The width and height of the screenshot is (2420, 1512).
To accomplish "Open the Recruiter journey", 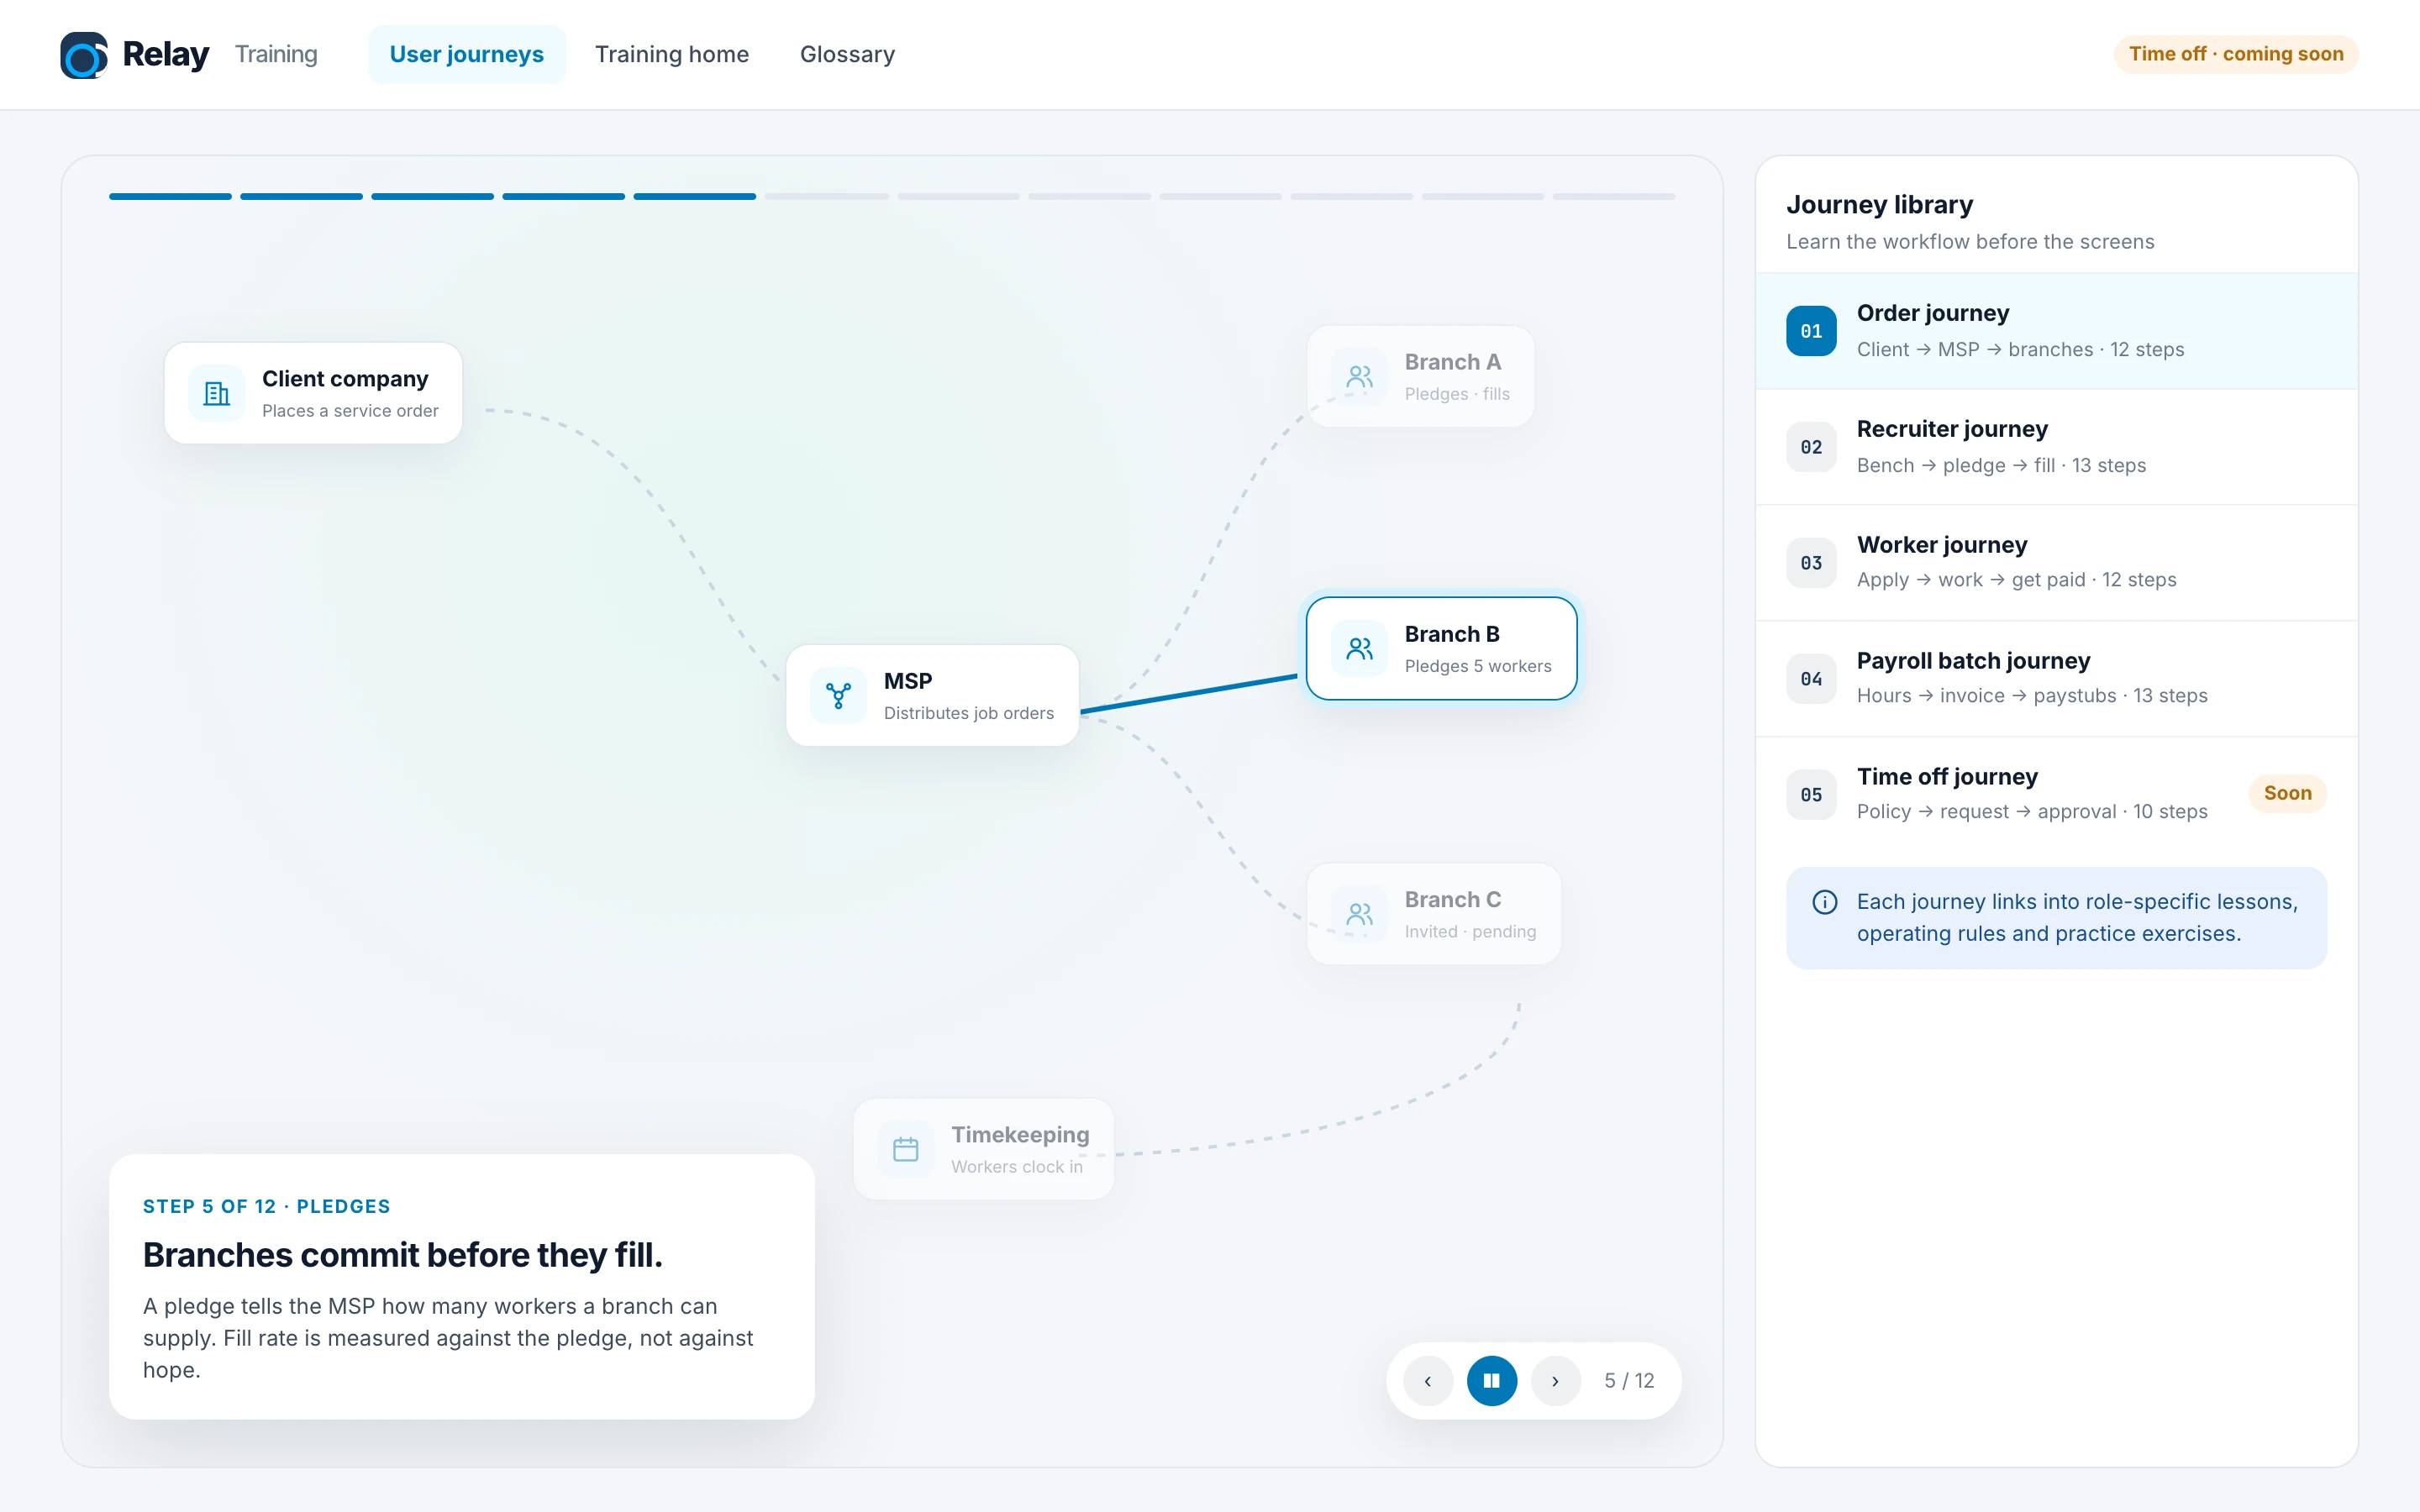I will (2056, 447).
